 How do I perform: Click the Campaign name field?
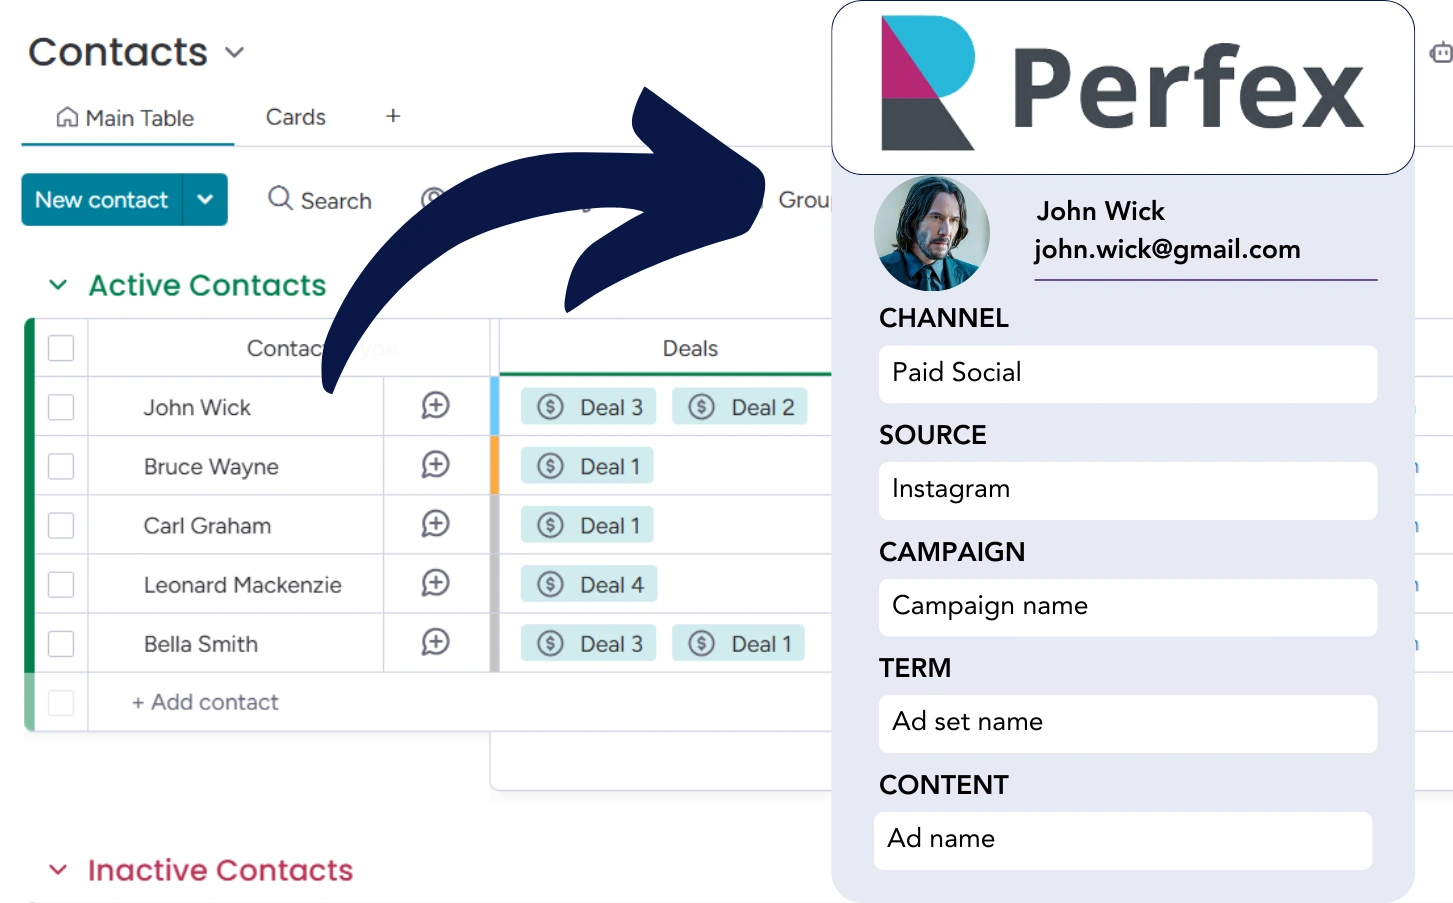(x=1128, y=607)
